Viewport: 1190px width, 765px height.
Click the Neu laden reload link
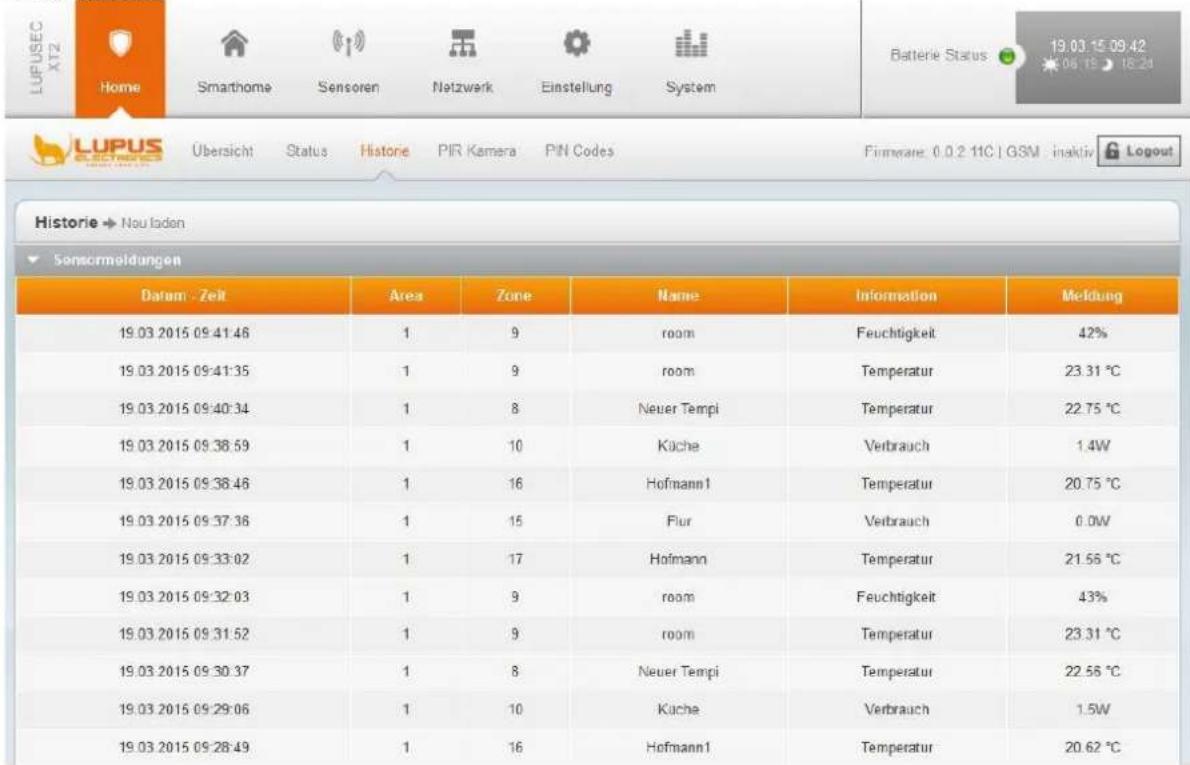pyautogui.click(x=153, y=223)
